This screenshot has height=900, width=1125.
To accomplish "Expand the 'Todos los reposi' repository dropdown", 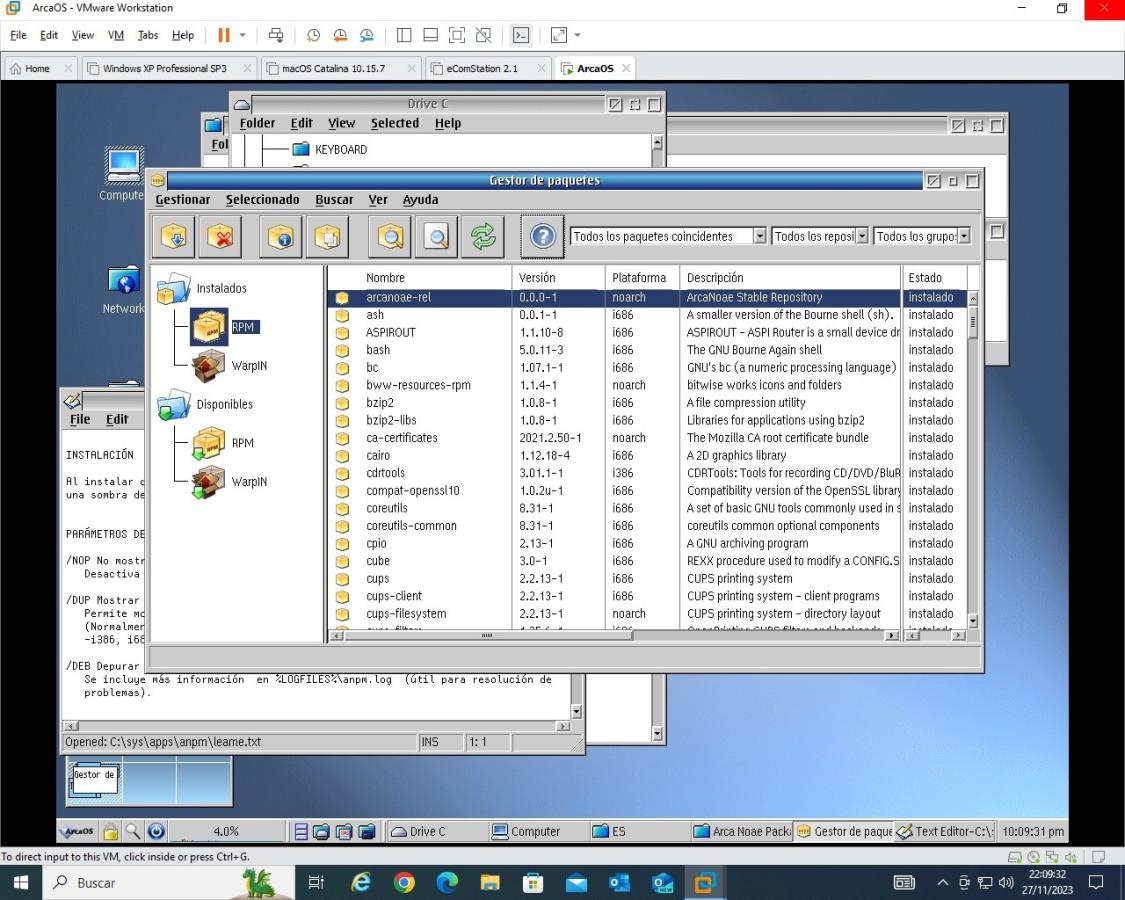I will tap(862, 237).
